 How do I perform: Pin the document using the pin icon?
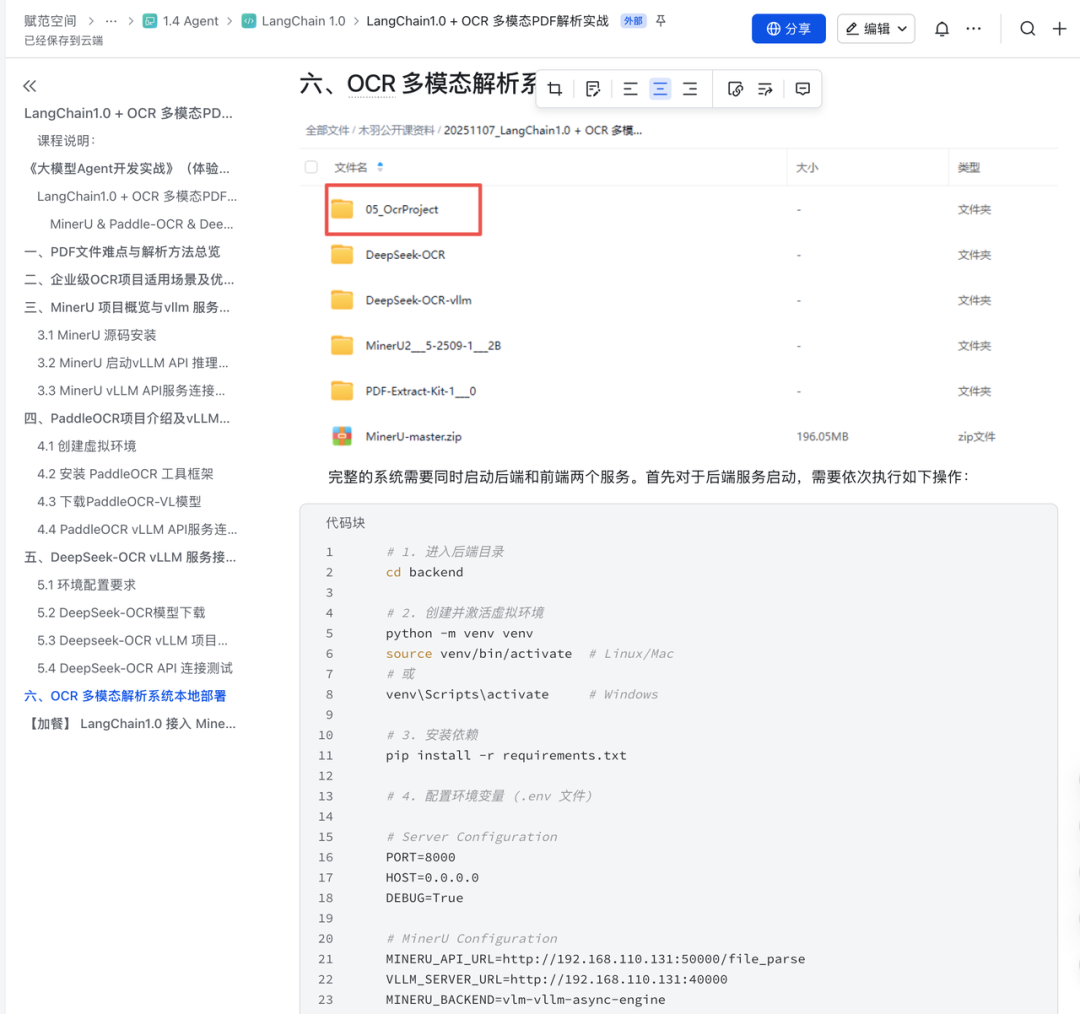click(x=660, y=20)
